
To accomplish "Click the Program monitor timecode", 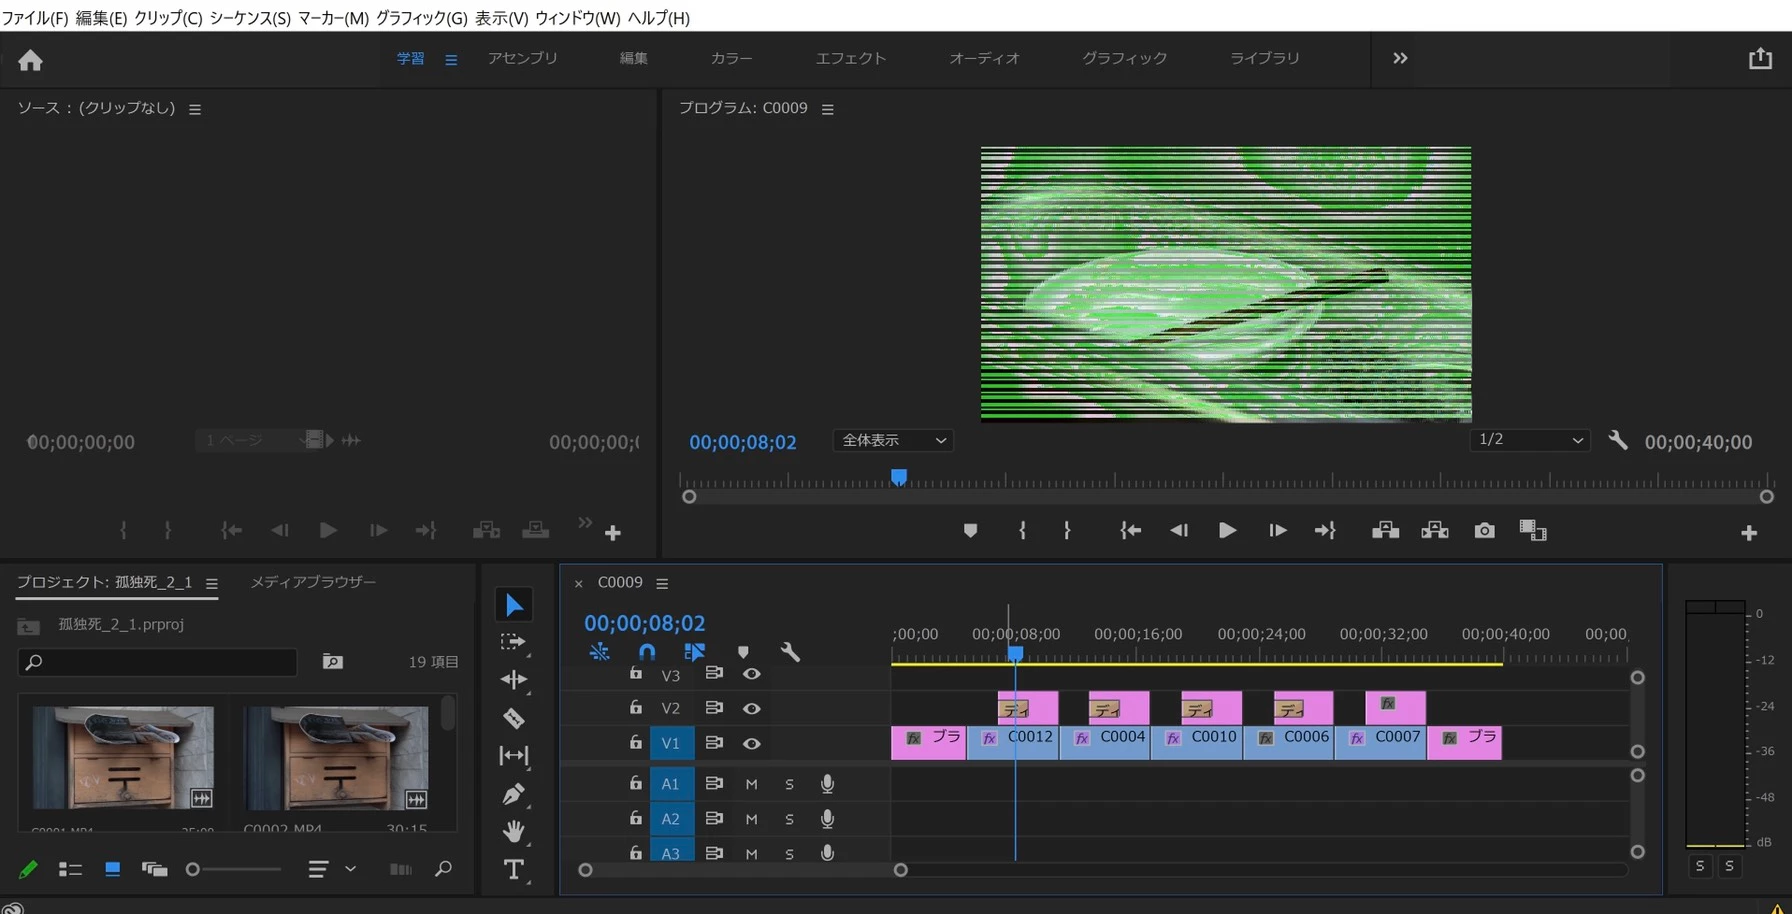I will 743,442.
